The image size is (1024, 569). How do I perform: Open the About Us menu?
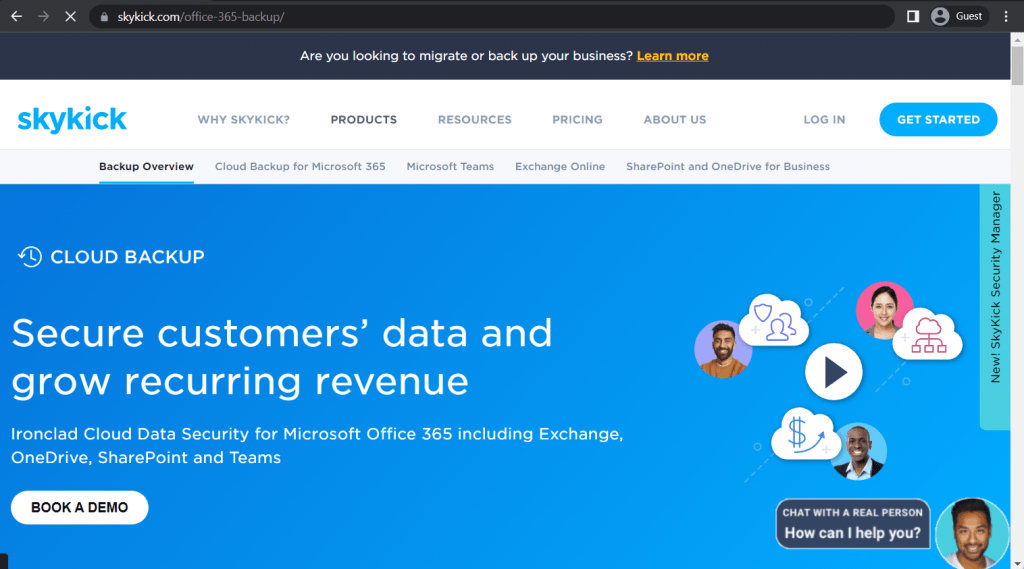coord(675,120)
